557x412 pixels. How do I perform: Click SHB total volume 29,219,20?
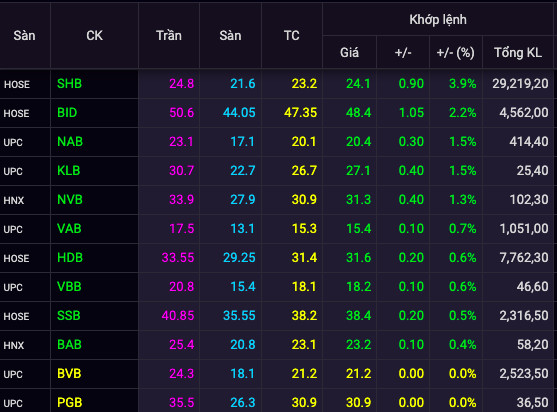520,84
